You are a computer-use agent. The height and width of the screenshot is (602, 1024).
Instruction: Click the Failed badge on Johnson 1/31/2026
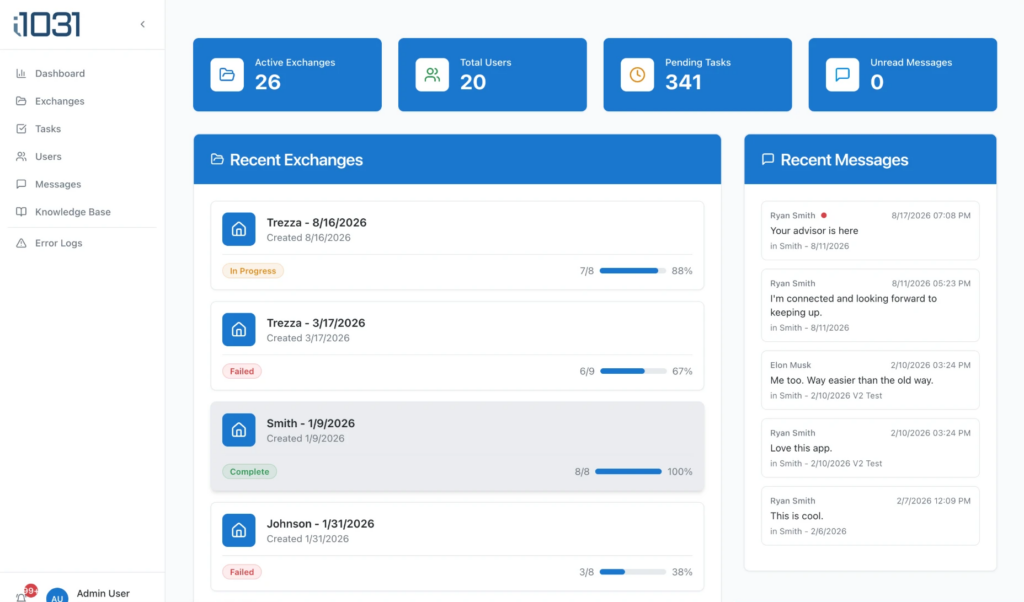[242, 573]
